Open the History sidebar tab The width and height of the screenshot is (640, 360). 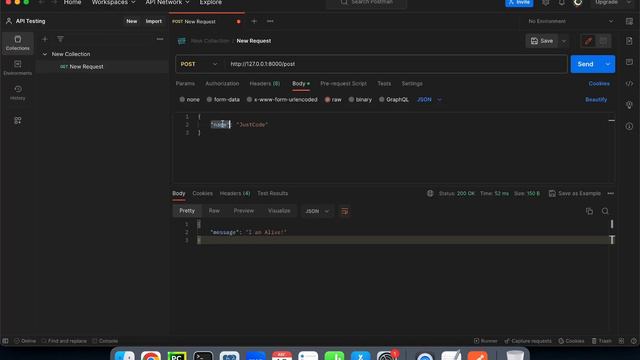point(18,93)
